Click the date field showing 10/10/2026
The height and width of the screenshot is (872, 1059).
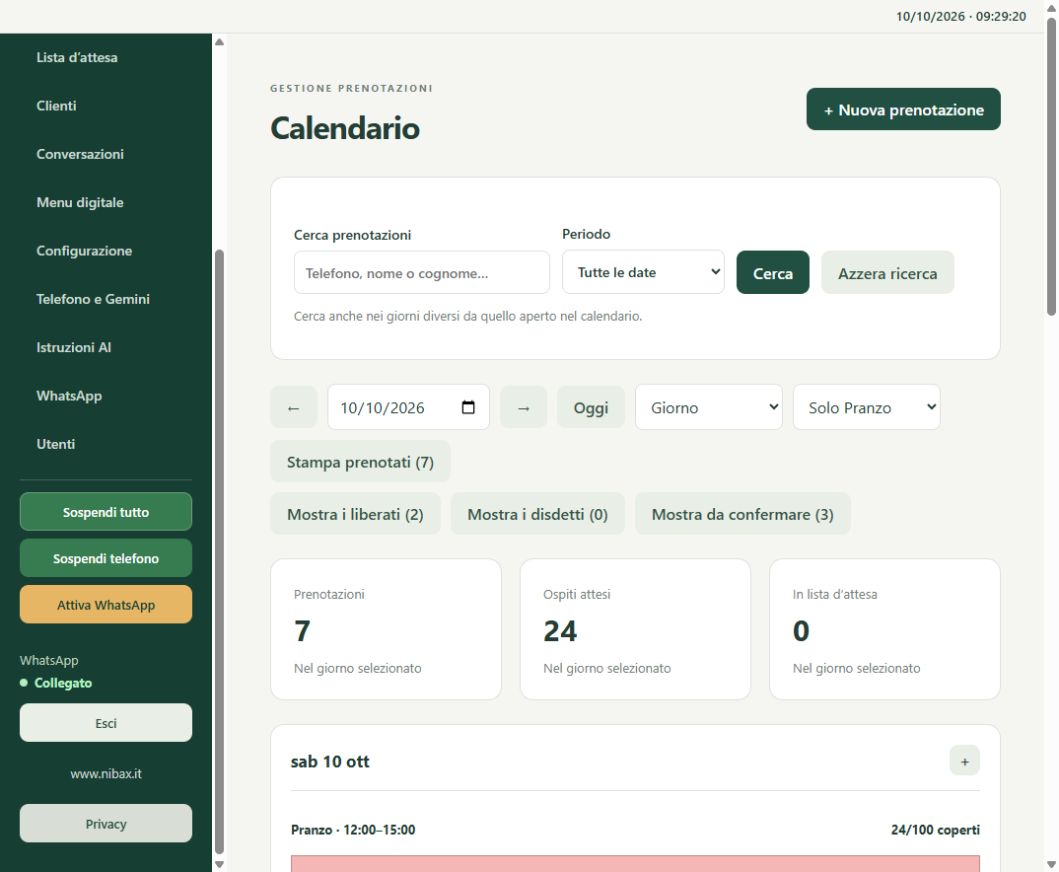pyautogui.click(x=409, y=407)
